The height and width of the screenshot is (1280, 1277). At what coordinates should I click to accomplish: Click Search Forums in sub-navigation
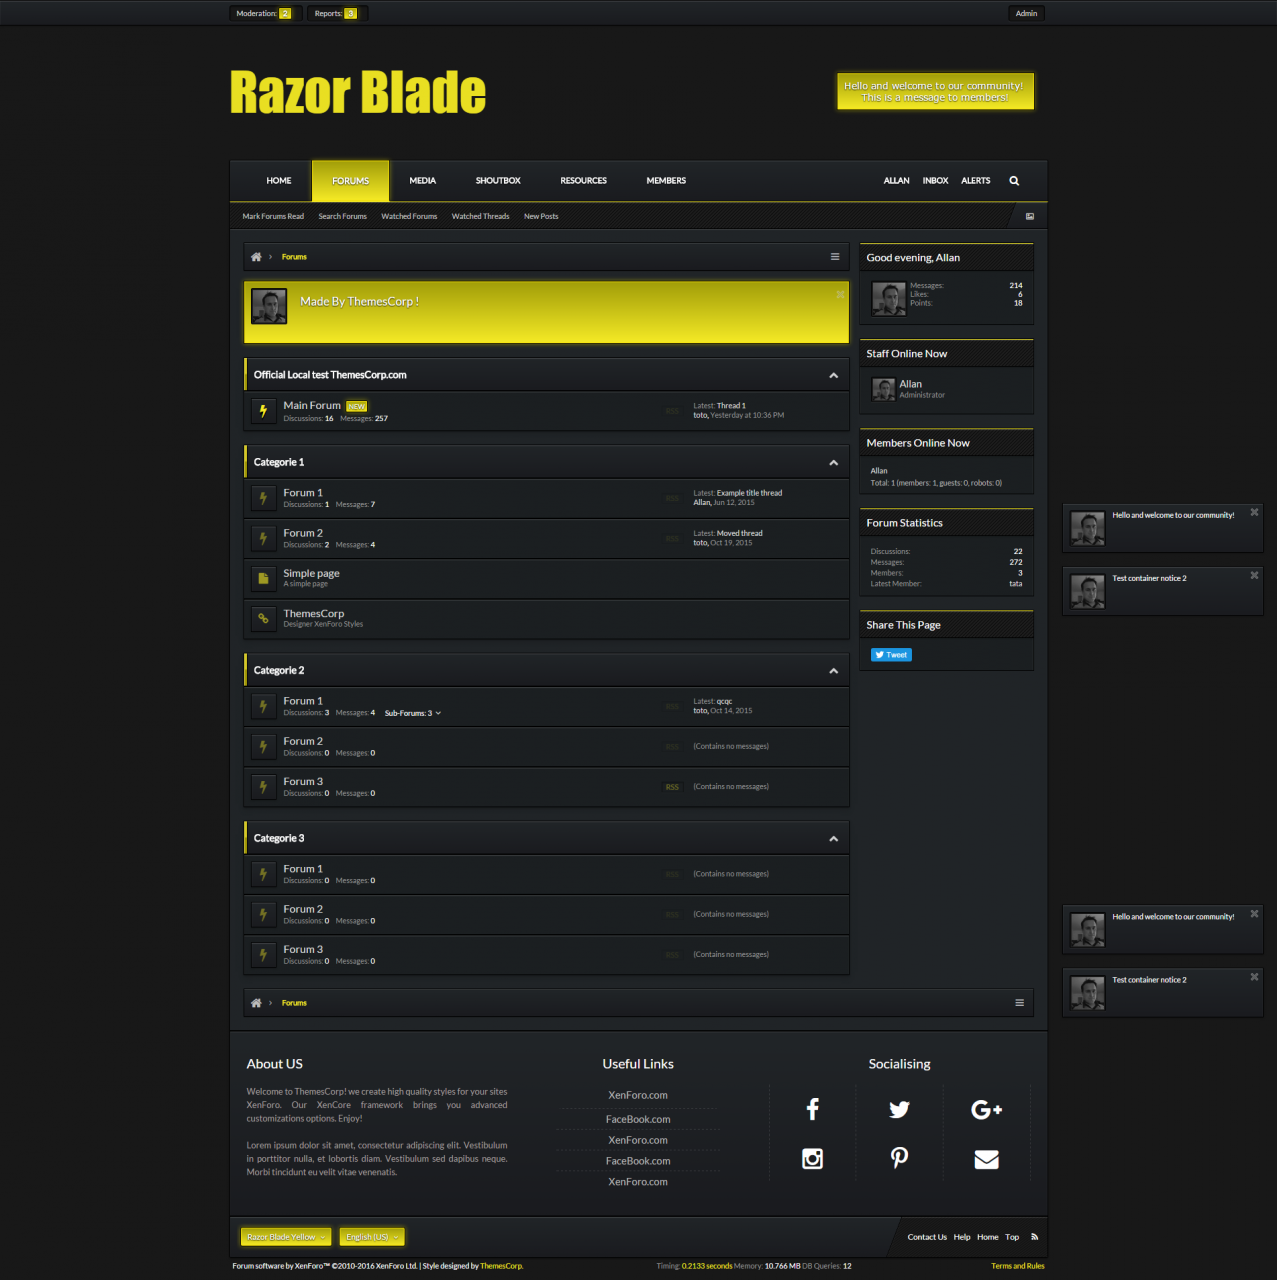pos(342,216)
